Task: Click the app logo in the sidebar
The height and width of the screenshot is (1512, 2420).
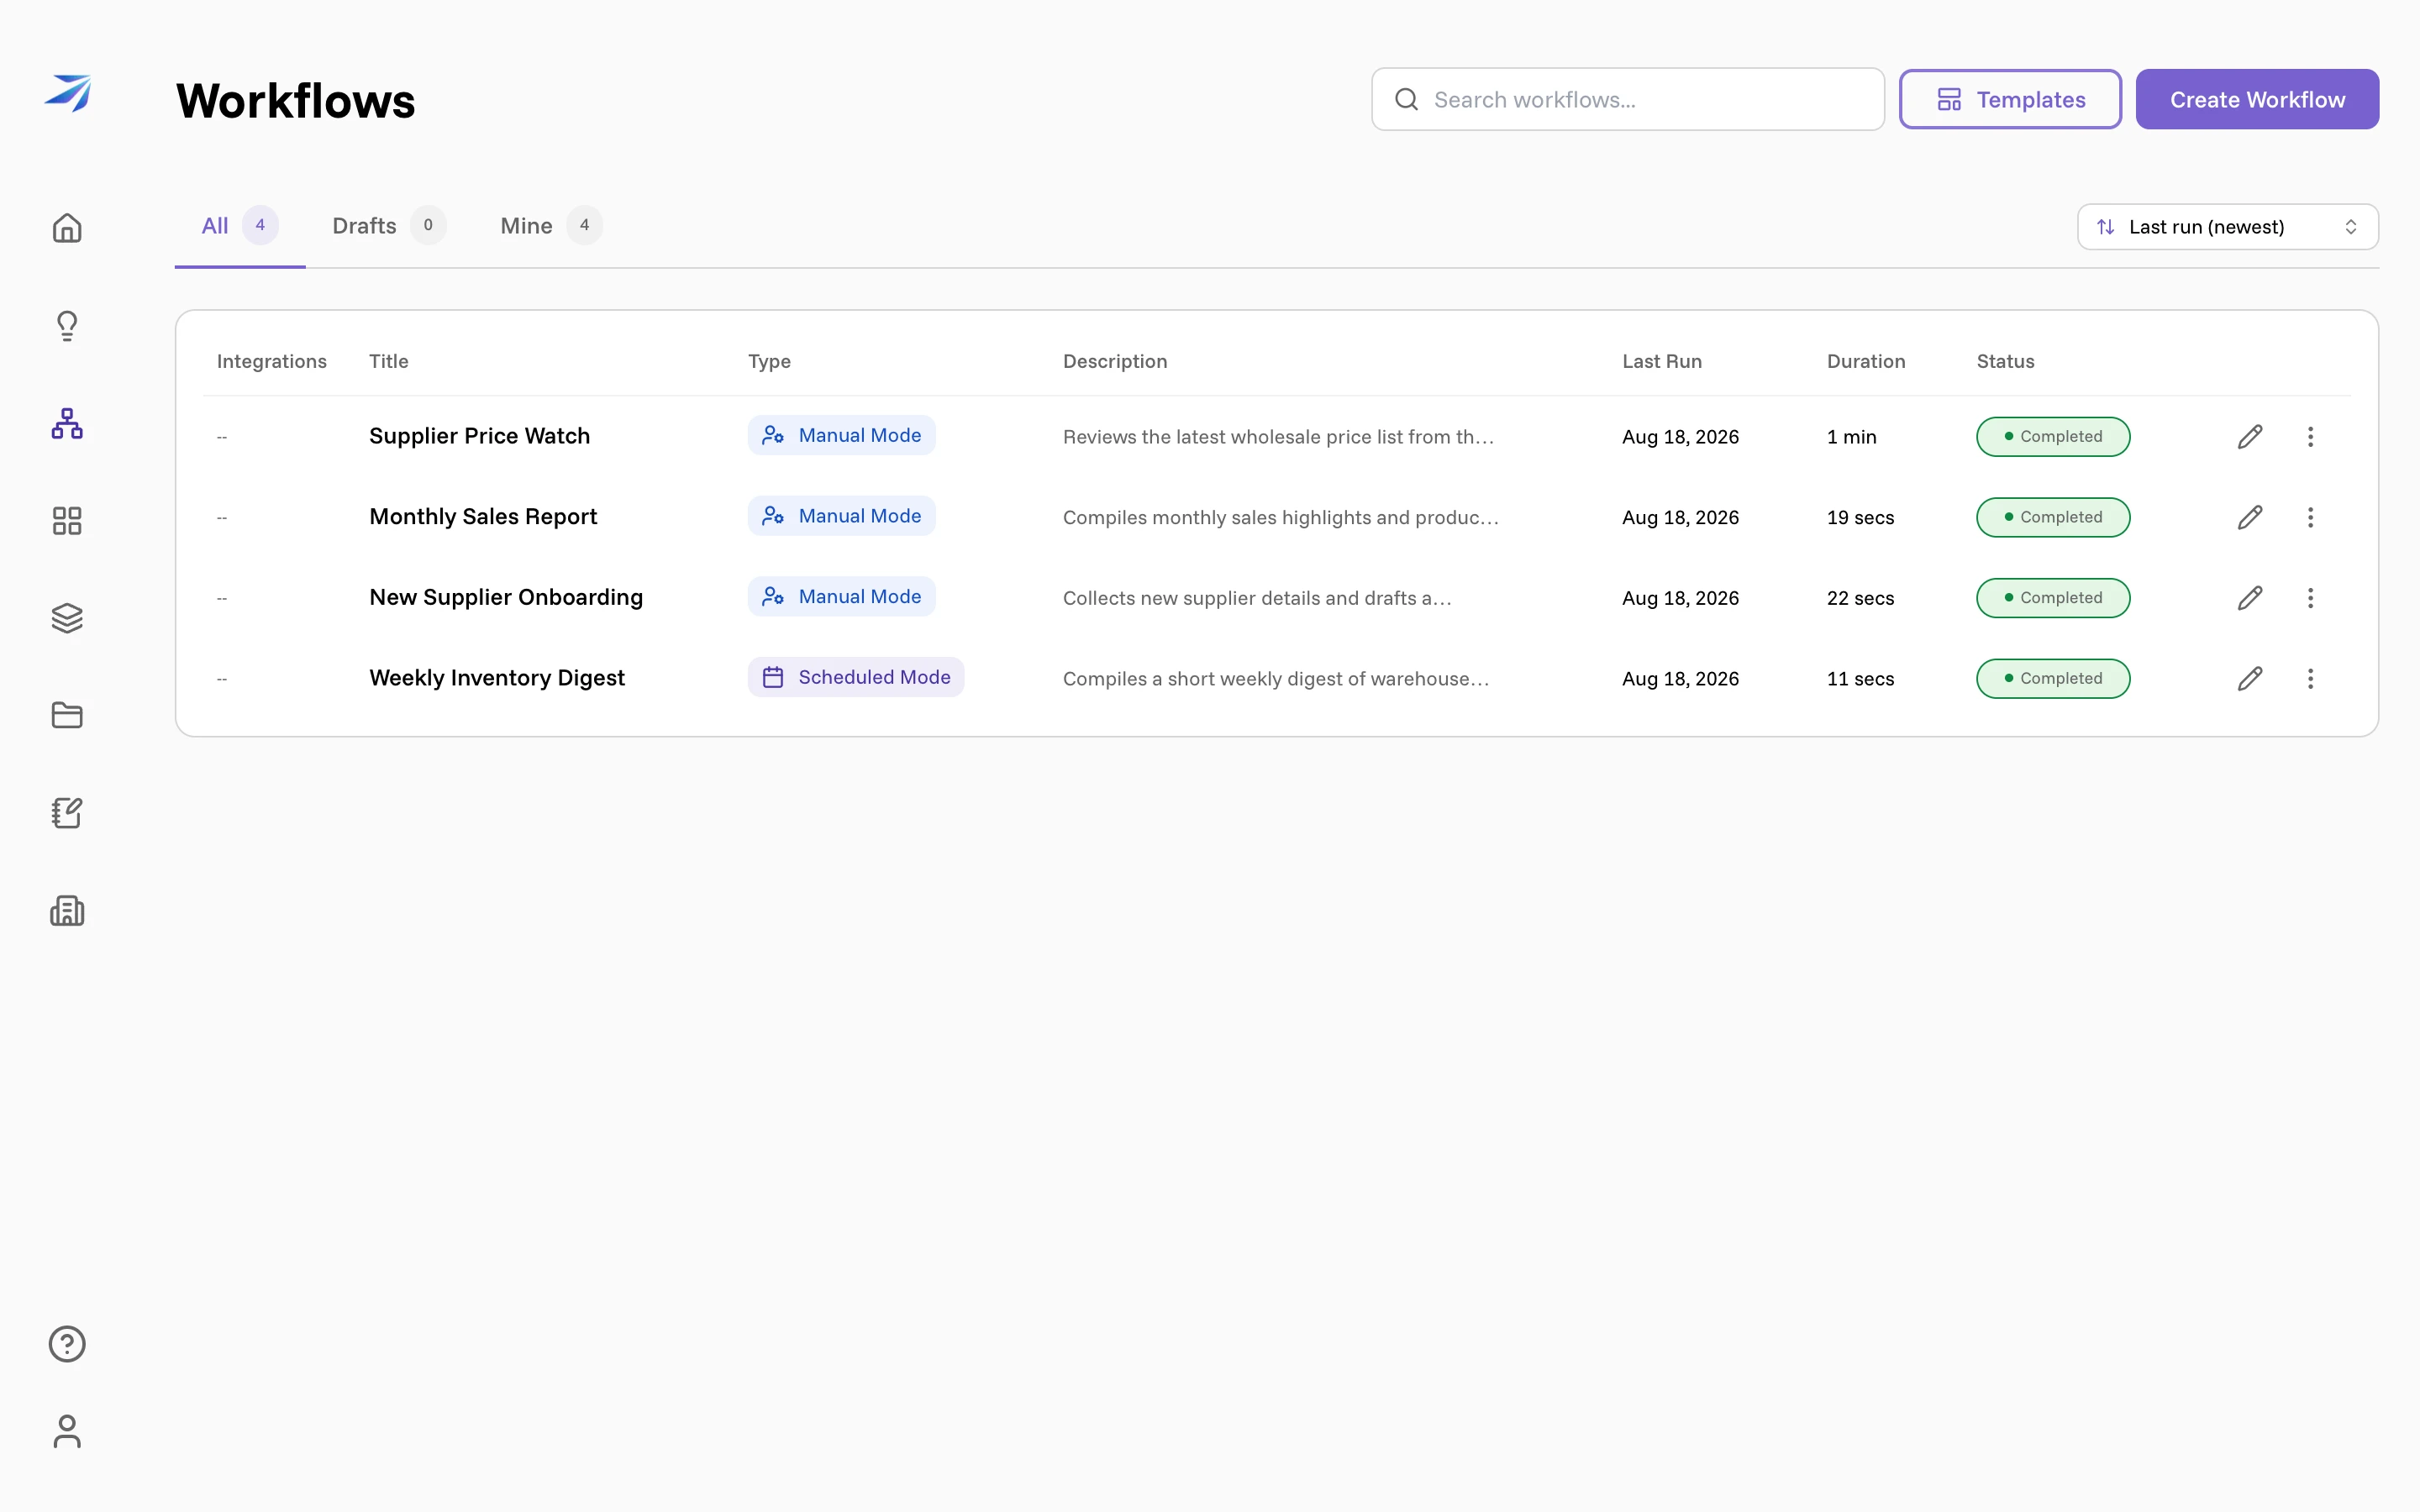Action: pos(67,93)
